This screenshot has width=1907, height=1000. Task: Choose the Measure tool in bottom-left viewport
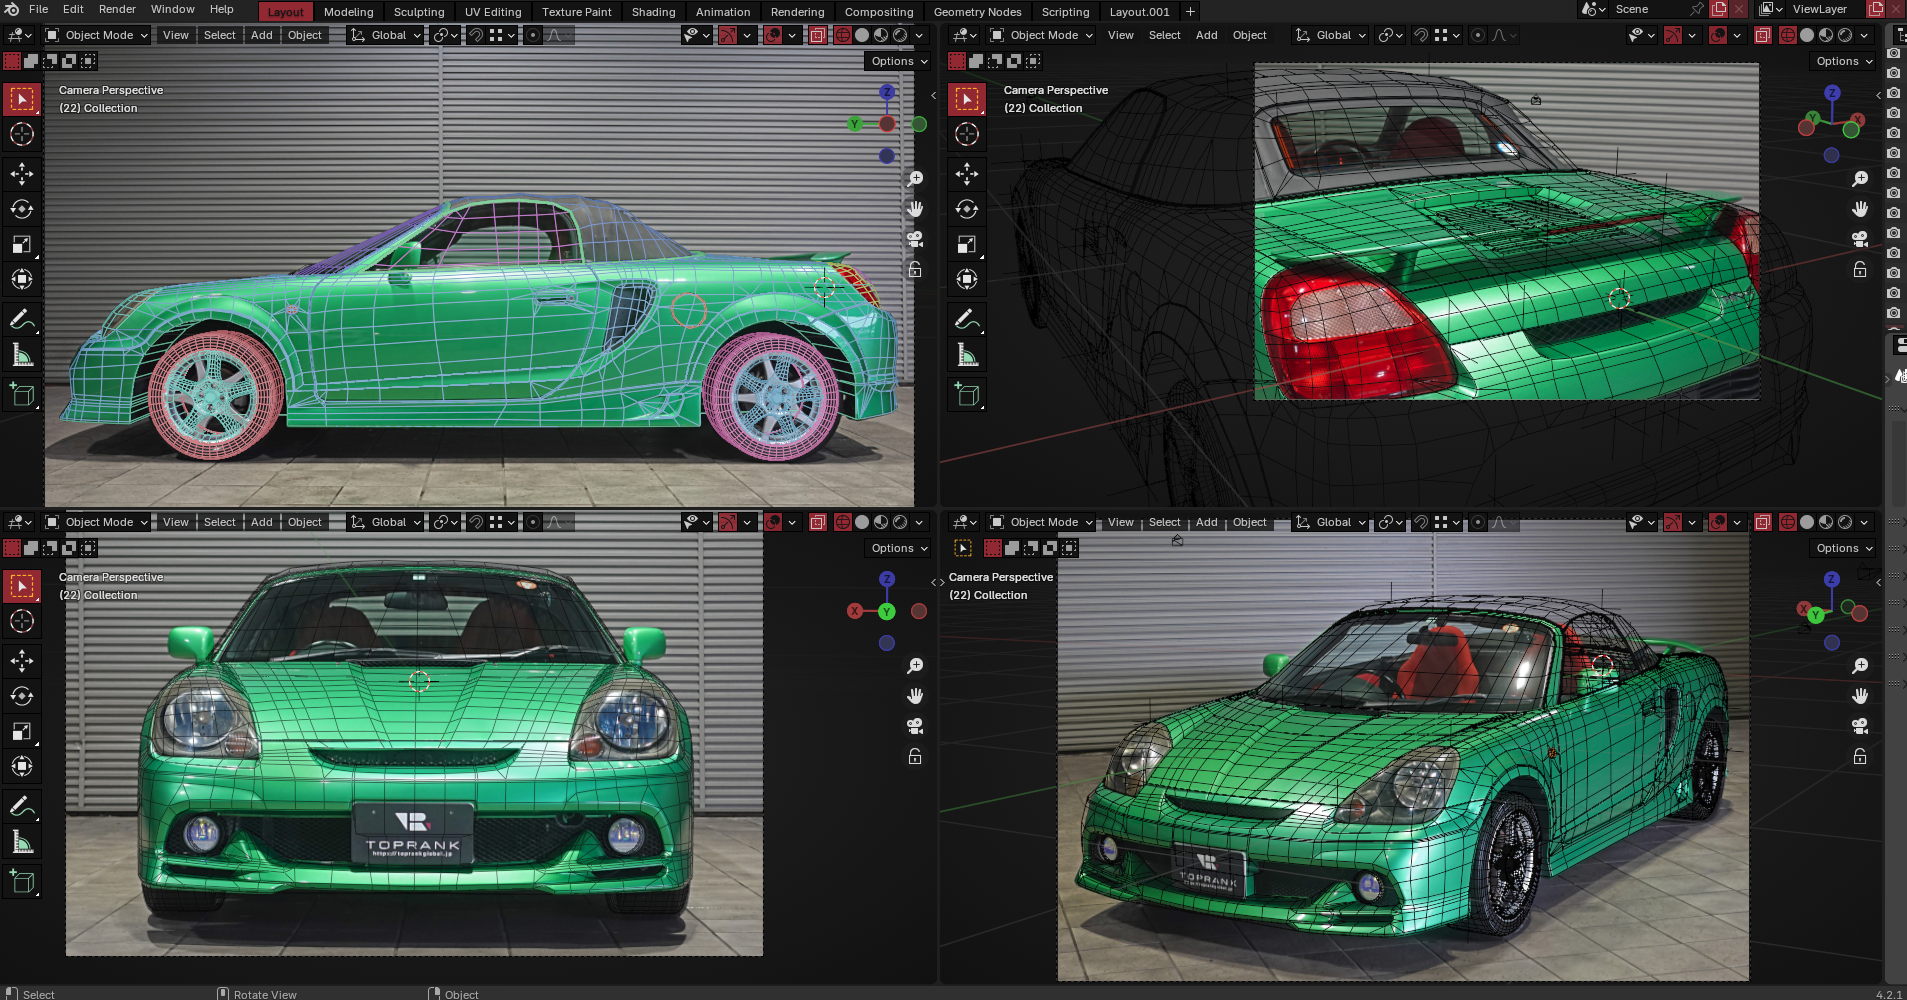click(x=22, y=842)
